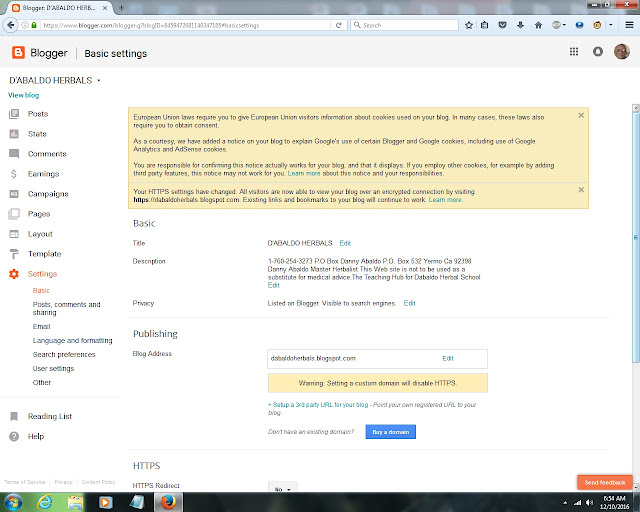This screenshot has width=640, height=512.
Task: Open Language and formatting settings
Action: pyautogui.click(x=72, y=341)
